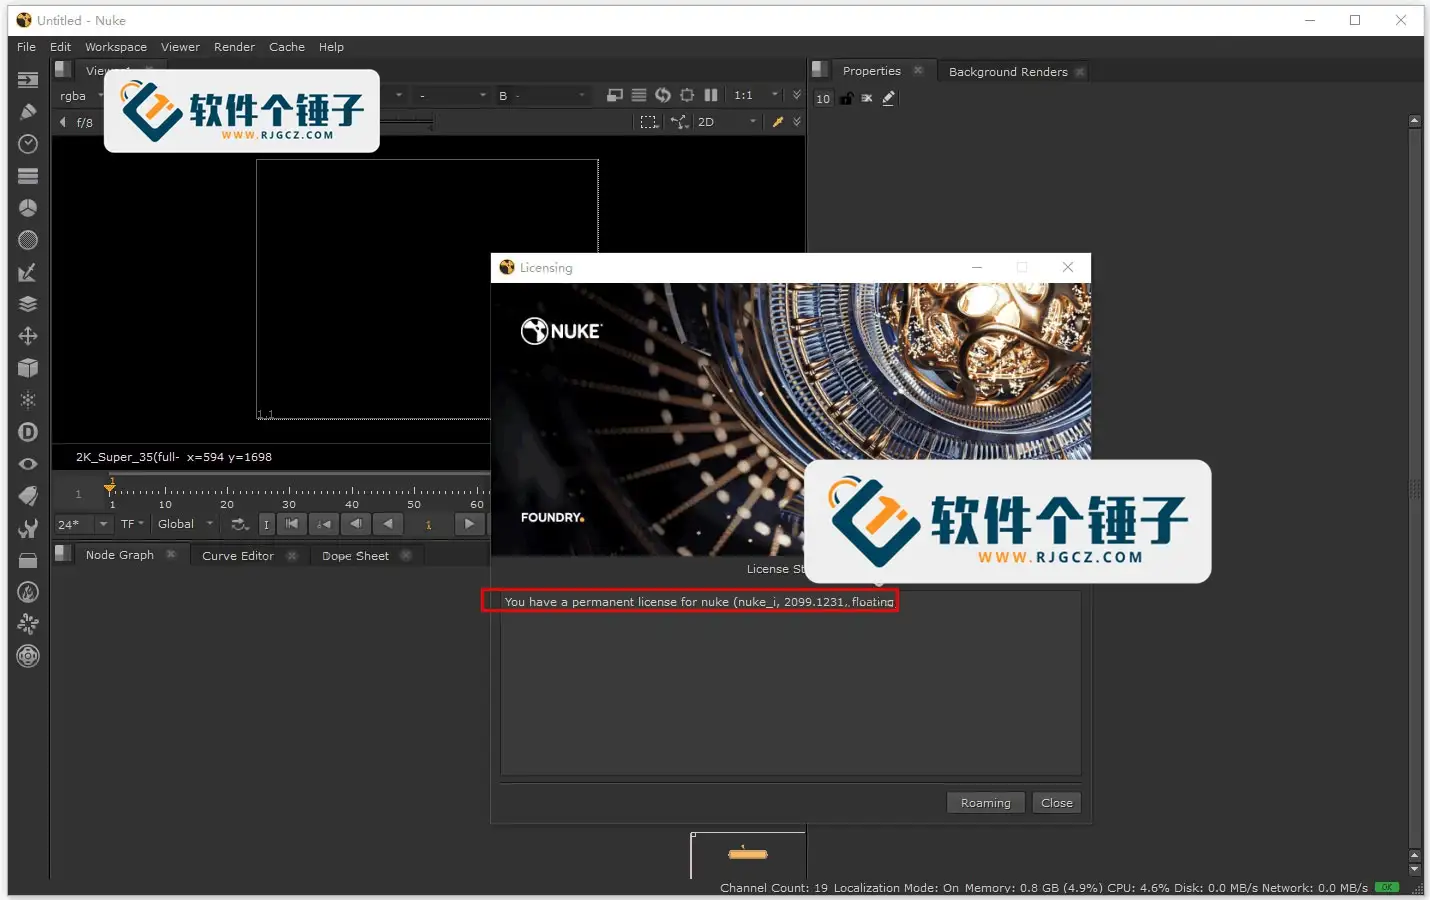
Task: Open the Image nodes menu in the toolbar
Action: 28,80
